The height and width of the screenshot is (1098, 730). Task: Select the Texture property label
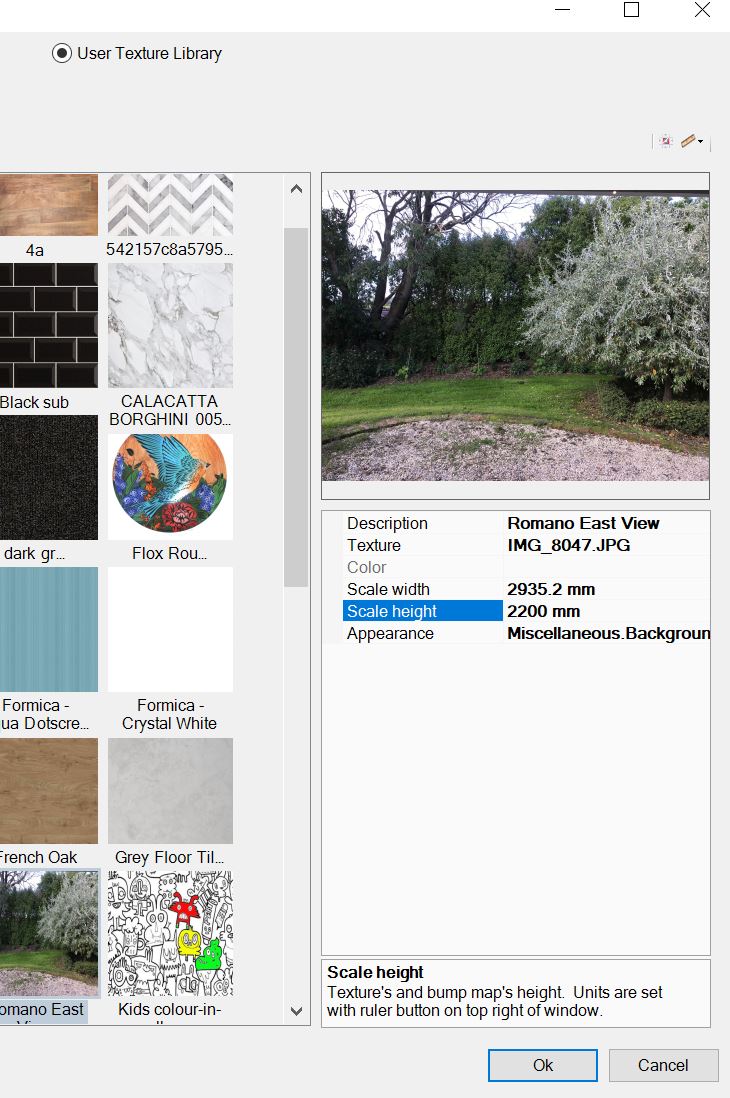pos(373,545)
